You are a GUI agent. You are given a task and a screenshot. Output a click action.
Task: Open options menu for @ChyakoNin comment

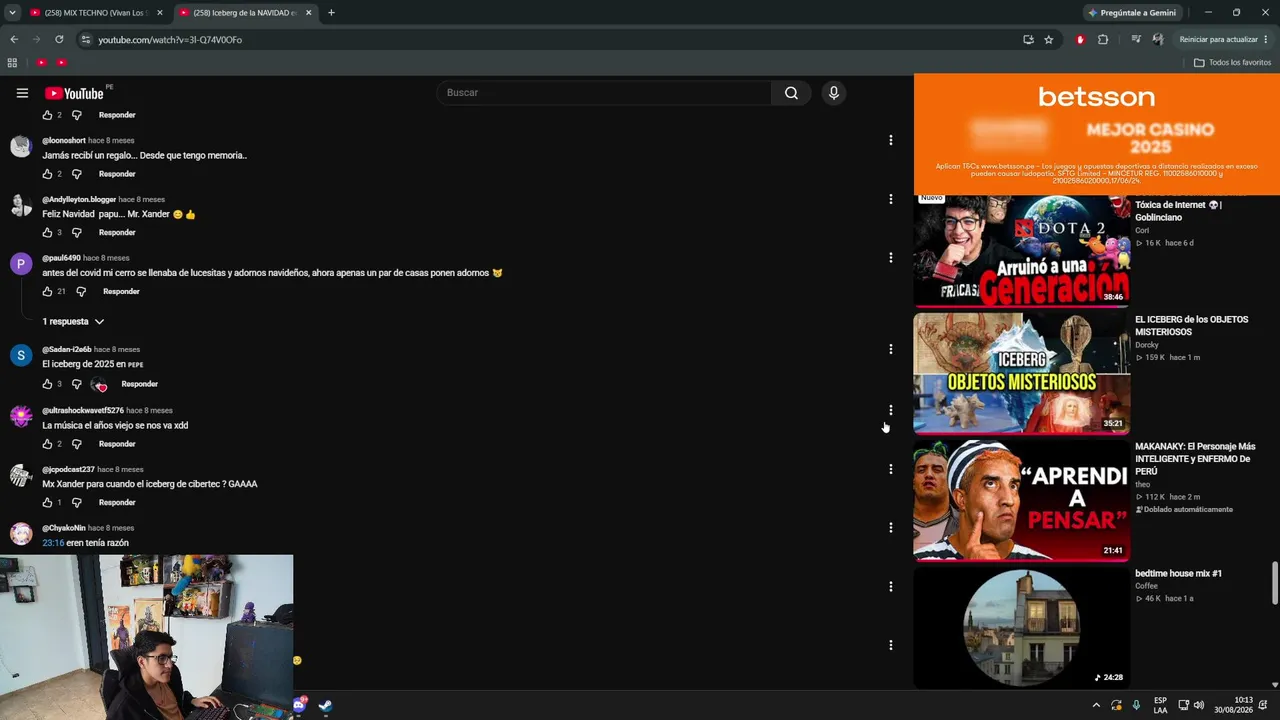pos(890,528)
